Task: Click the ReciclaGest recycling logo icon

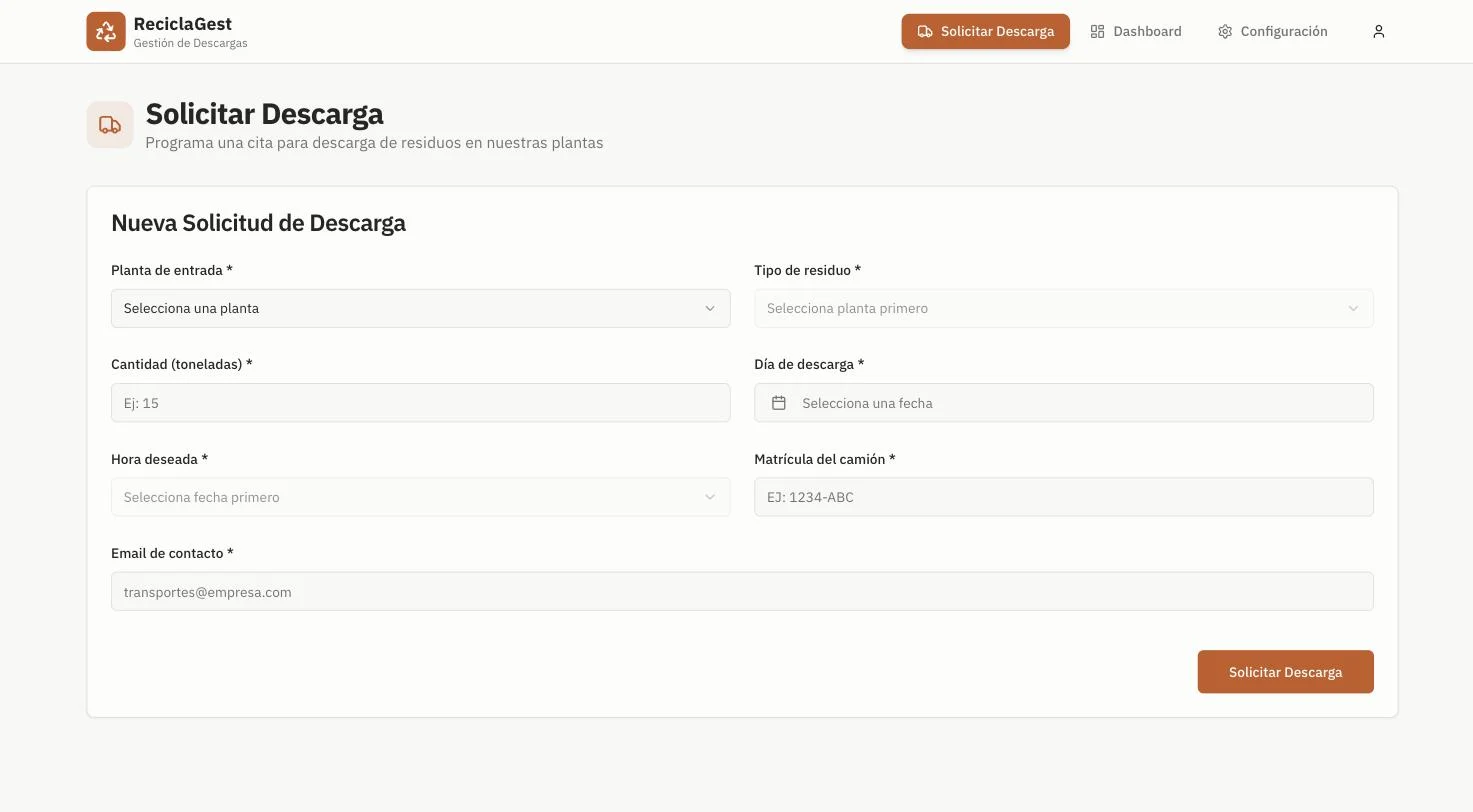Action: tap(106, 31)
